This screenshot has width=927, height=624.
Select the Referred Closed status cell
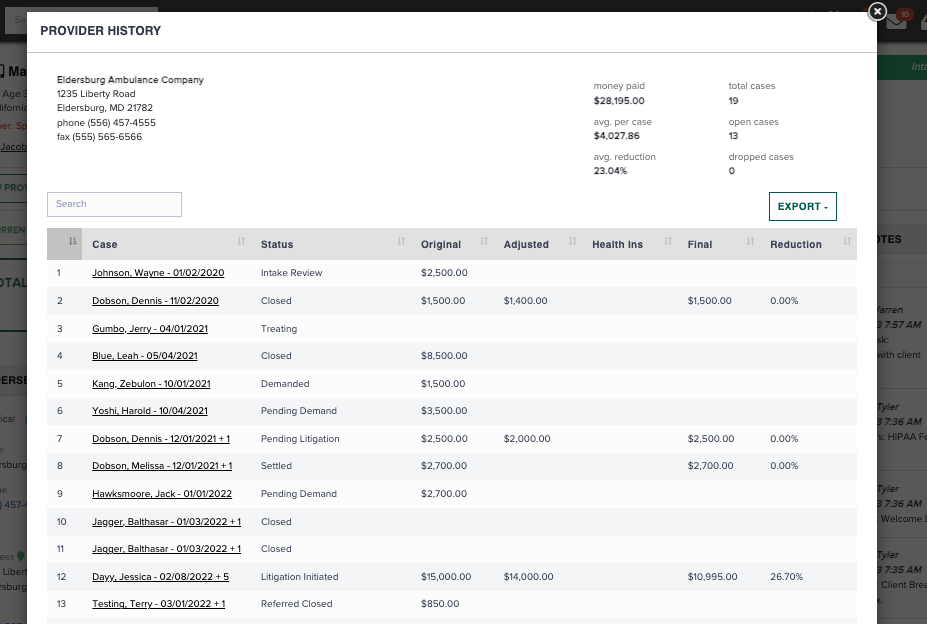tap(297, 603)
